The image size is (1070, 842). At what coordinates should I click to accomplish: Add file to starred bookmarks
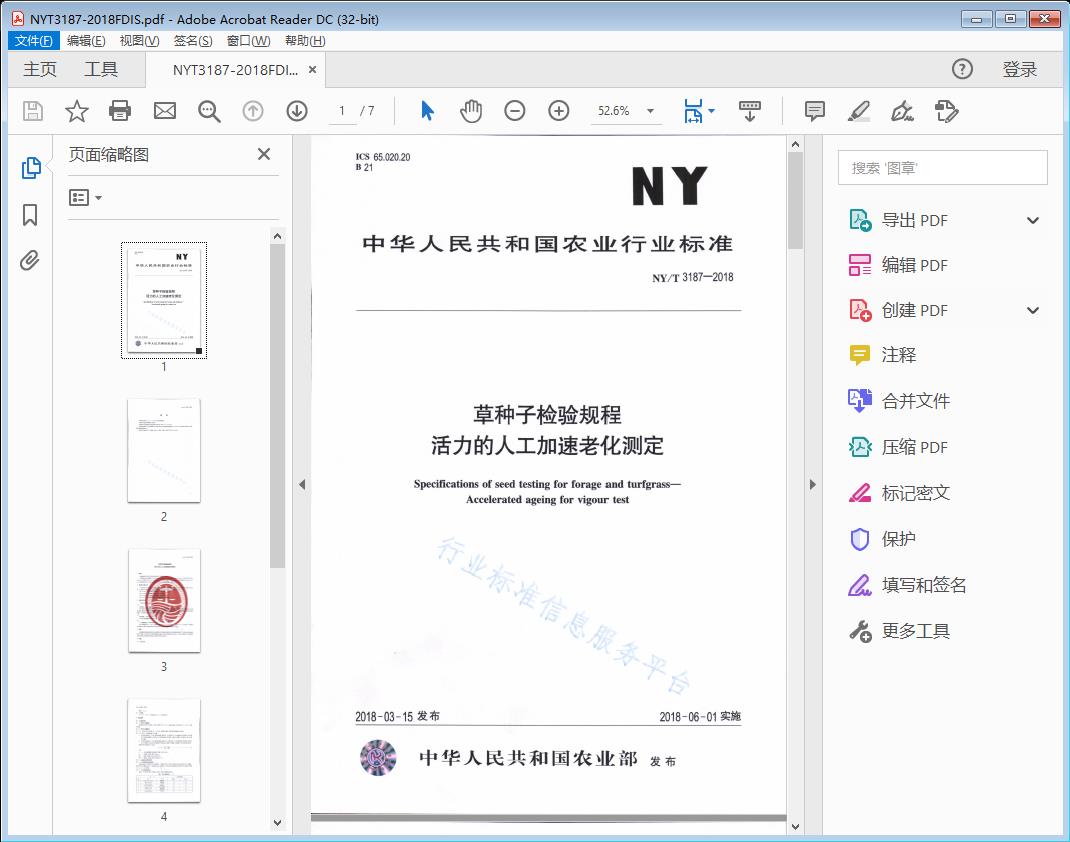77,111
